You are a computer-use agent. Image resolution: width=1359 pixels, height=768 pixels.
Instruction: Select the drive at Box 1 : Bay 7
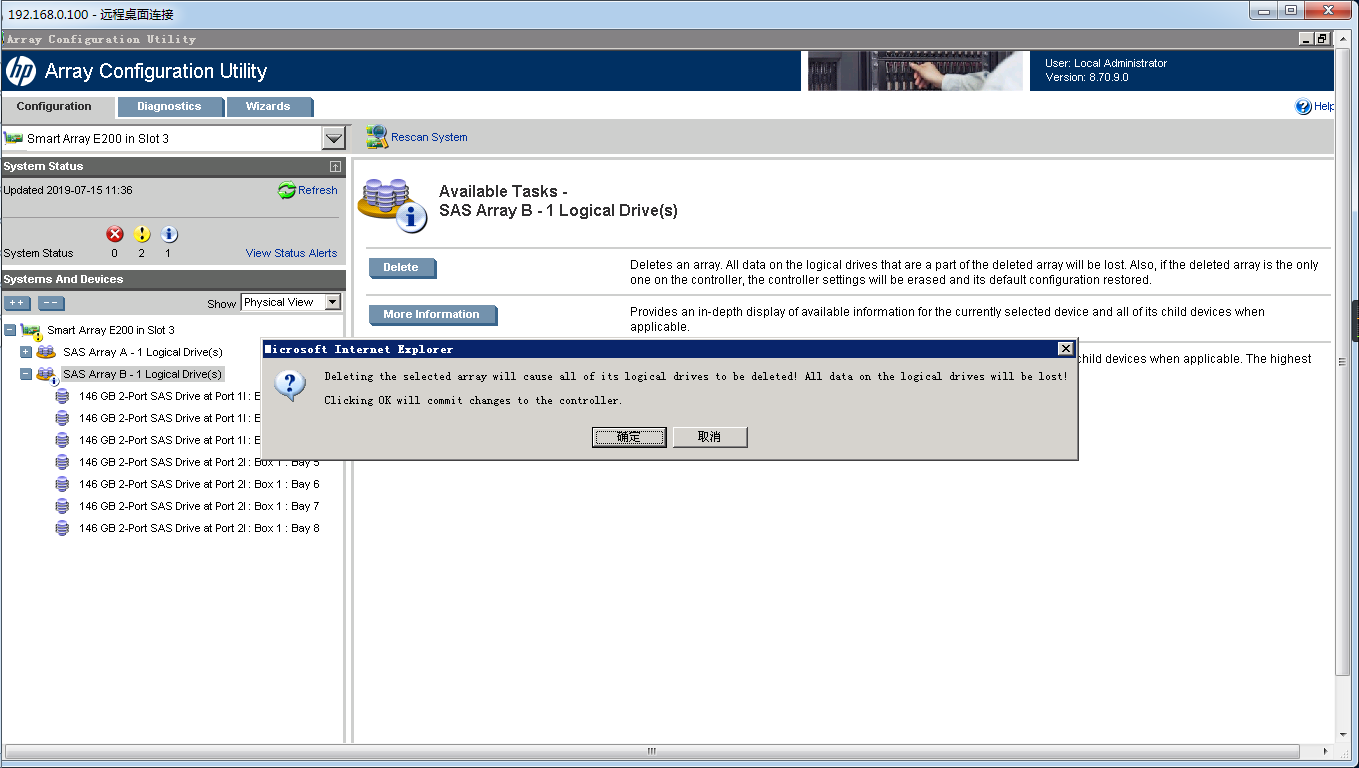[199, 506]
